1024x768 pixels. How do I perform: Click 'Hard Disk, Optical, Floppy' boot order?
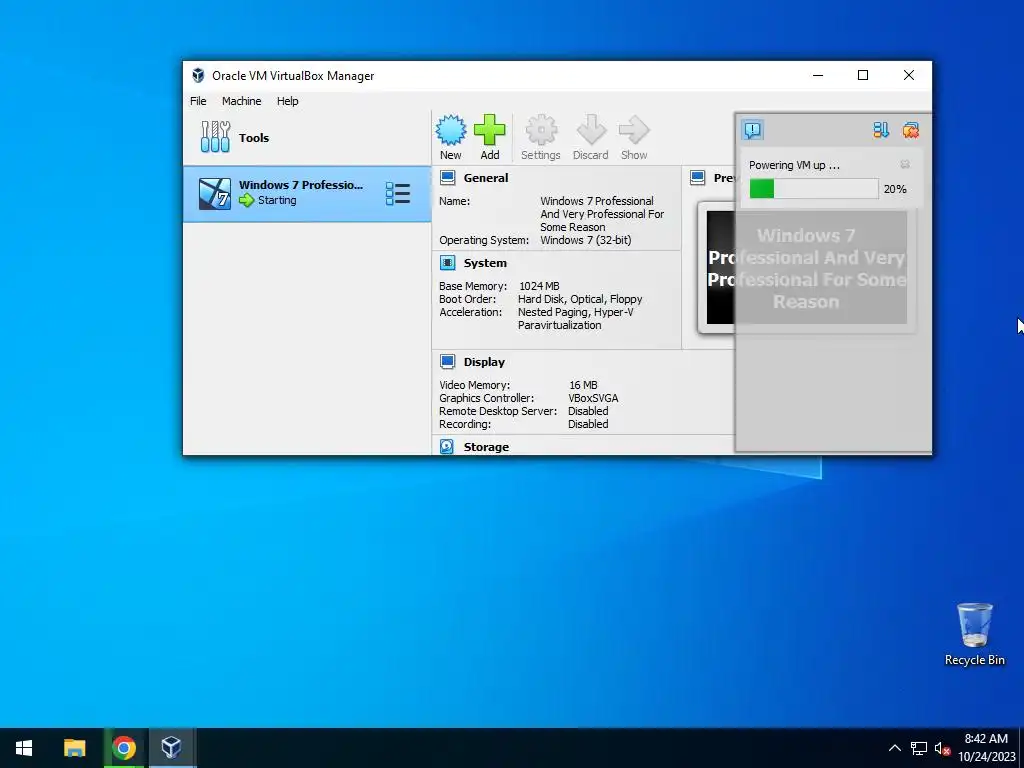(580, 299)
